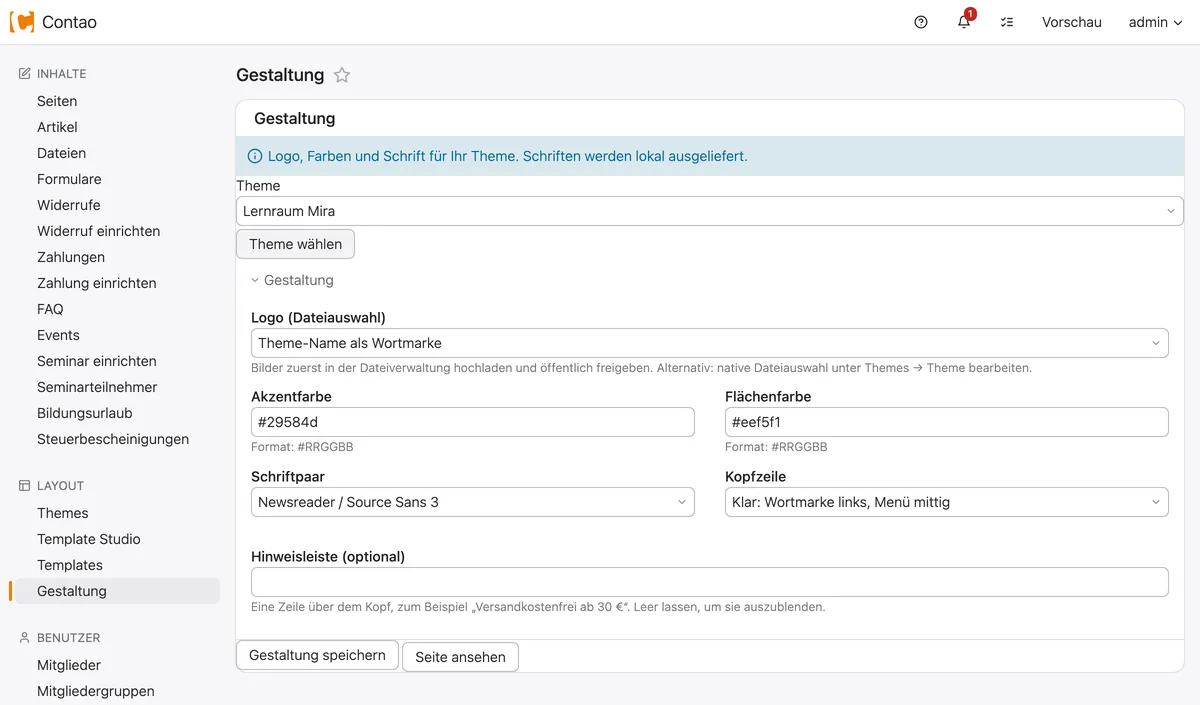This screenshot has height=705, width=1200.
Task: Open Widerrufe in the sidebar
Action: coord(69,205)
